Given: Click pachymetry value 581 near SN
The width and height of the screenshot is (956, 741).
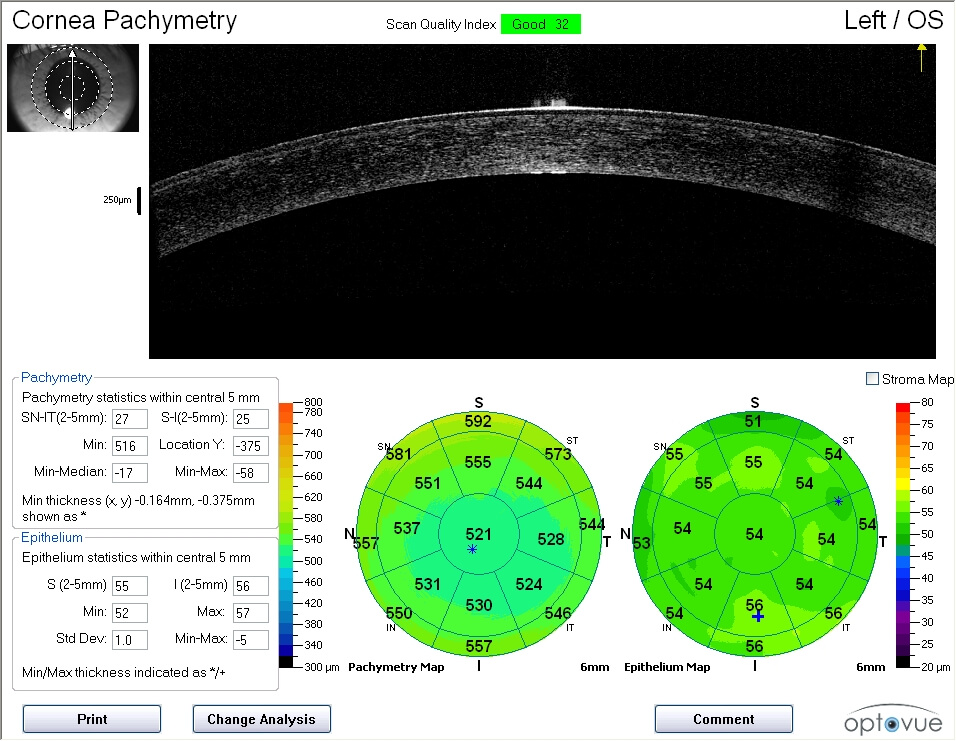Looking at the screenshot, I should click(x=398, y=454).
